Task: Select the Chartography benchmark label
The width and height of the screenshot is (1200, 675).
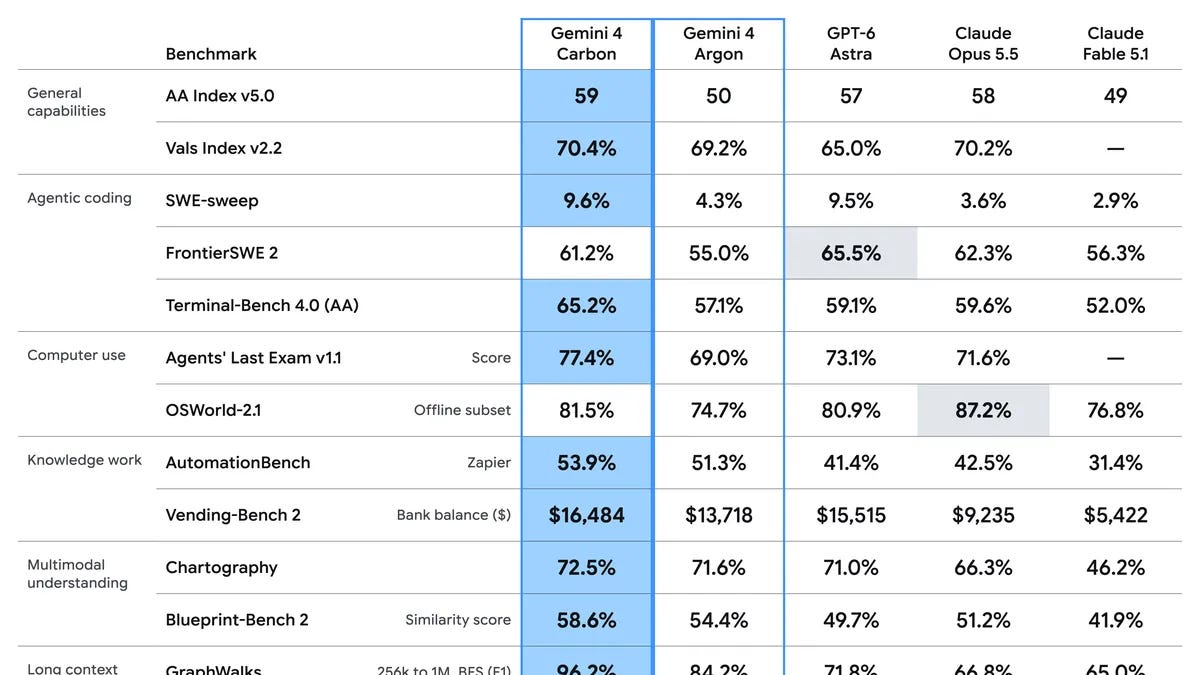Action: (222, 568)
